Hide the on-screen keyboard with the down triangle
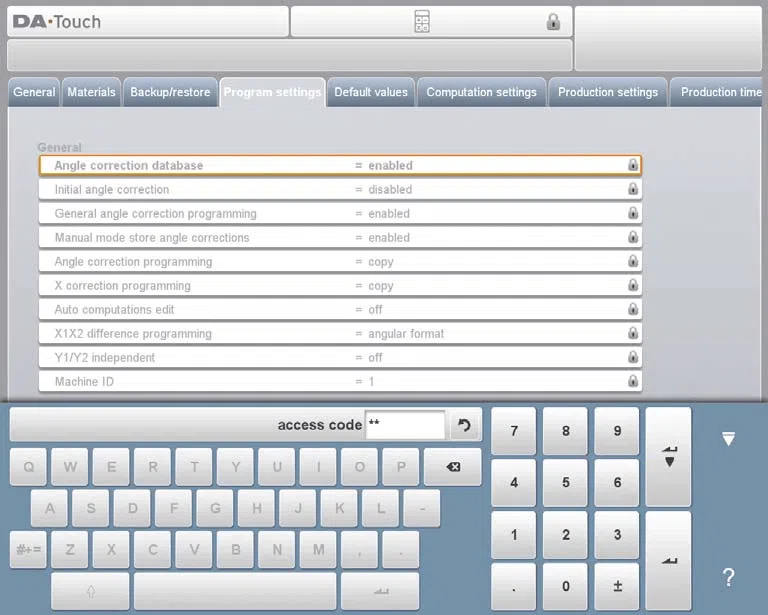 (x=728, y=438)
